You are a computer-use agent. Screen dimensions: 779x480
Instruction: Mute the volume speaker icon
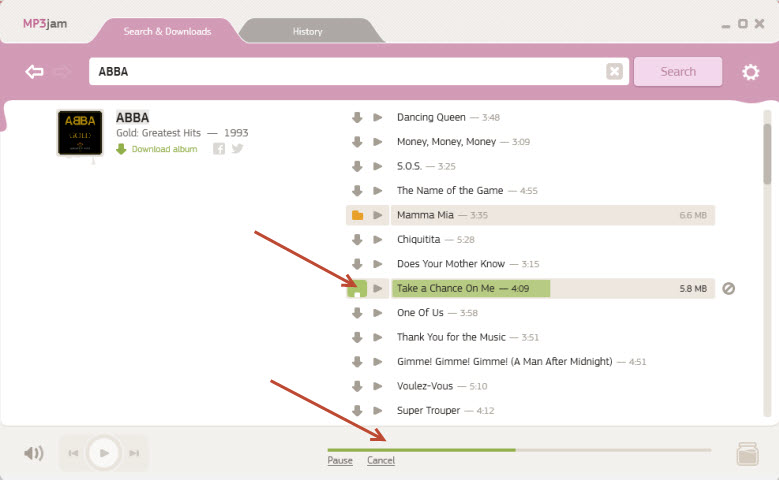point(34,453)
